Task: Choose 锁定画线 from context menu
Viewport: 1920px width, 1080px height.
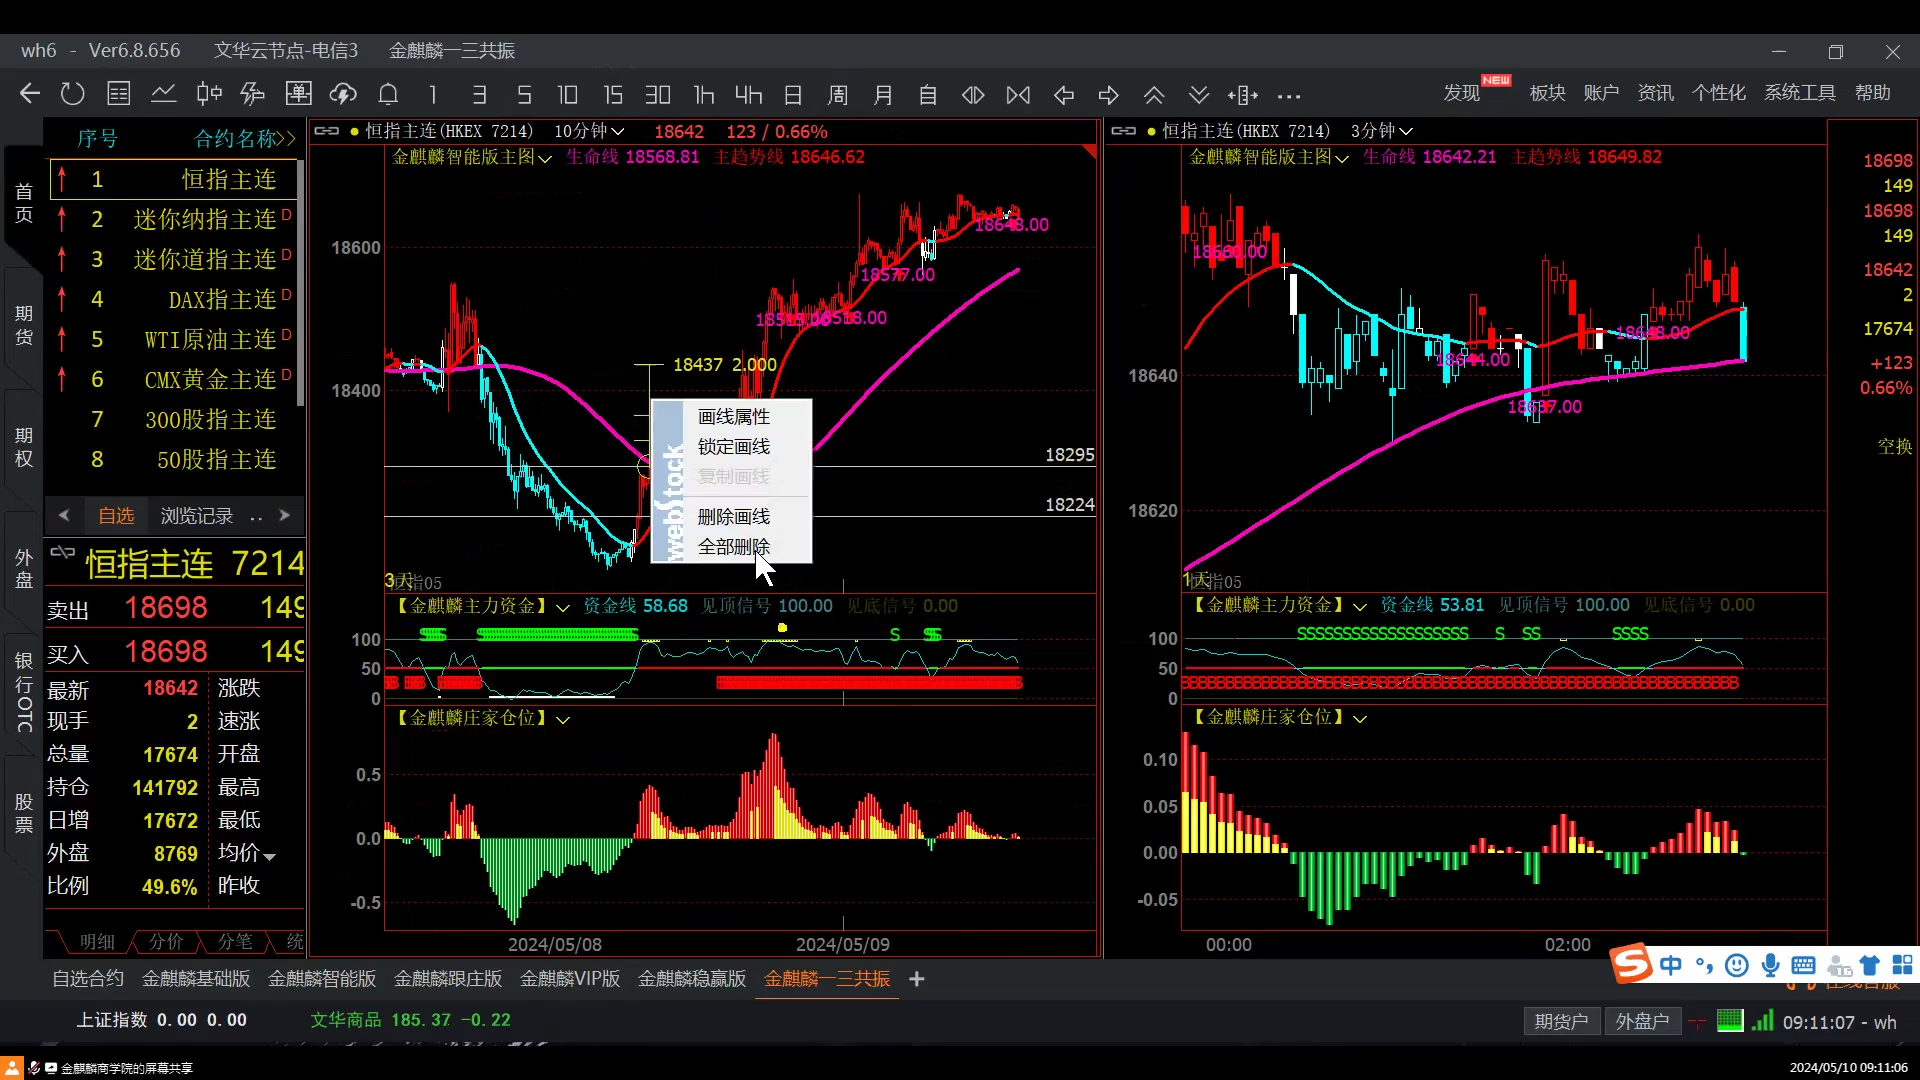Action: click(734, 447)
